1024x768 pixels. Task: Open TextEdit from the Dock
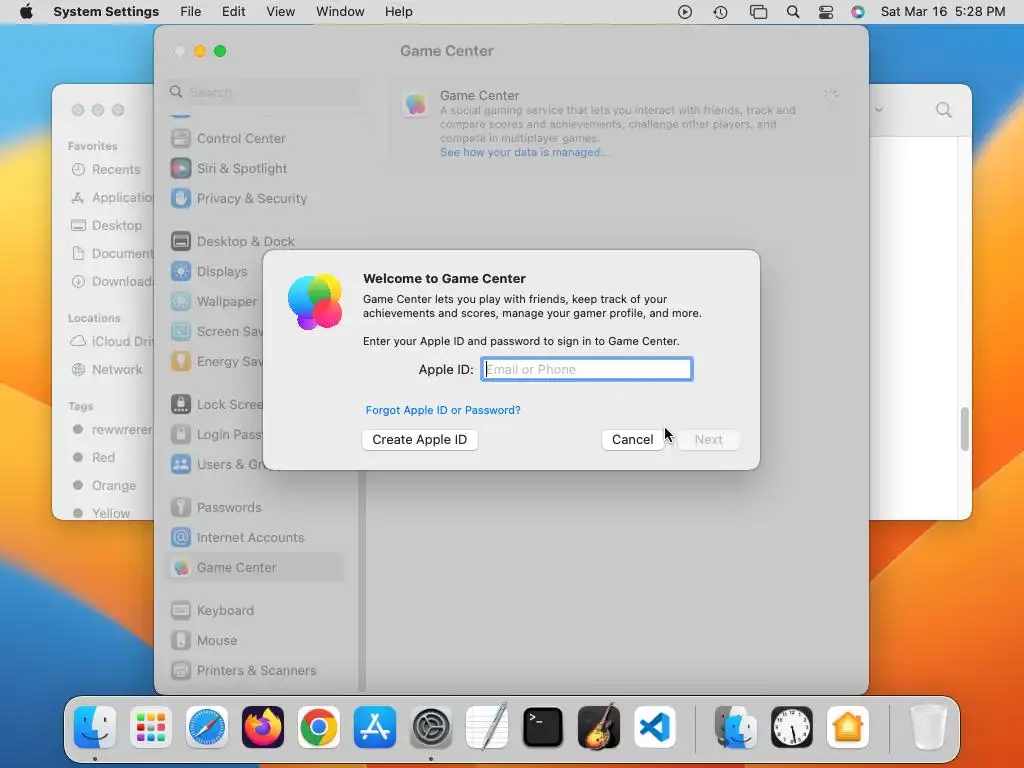tap(487, 726)
